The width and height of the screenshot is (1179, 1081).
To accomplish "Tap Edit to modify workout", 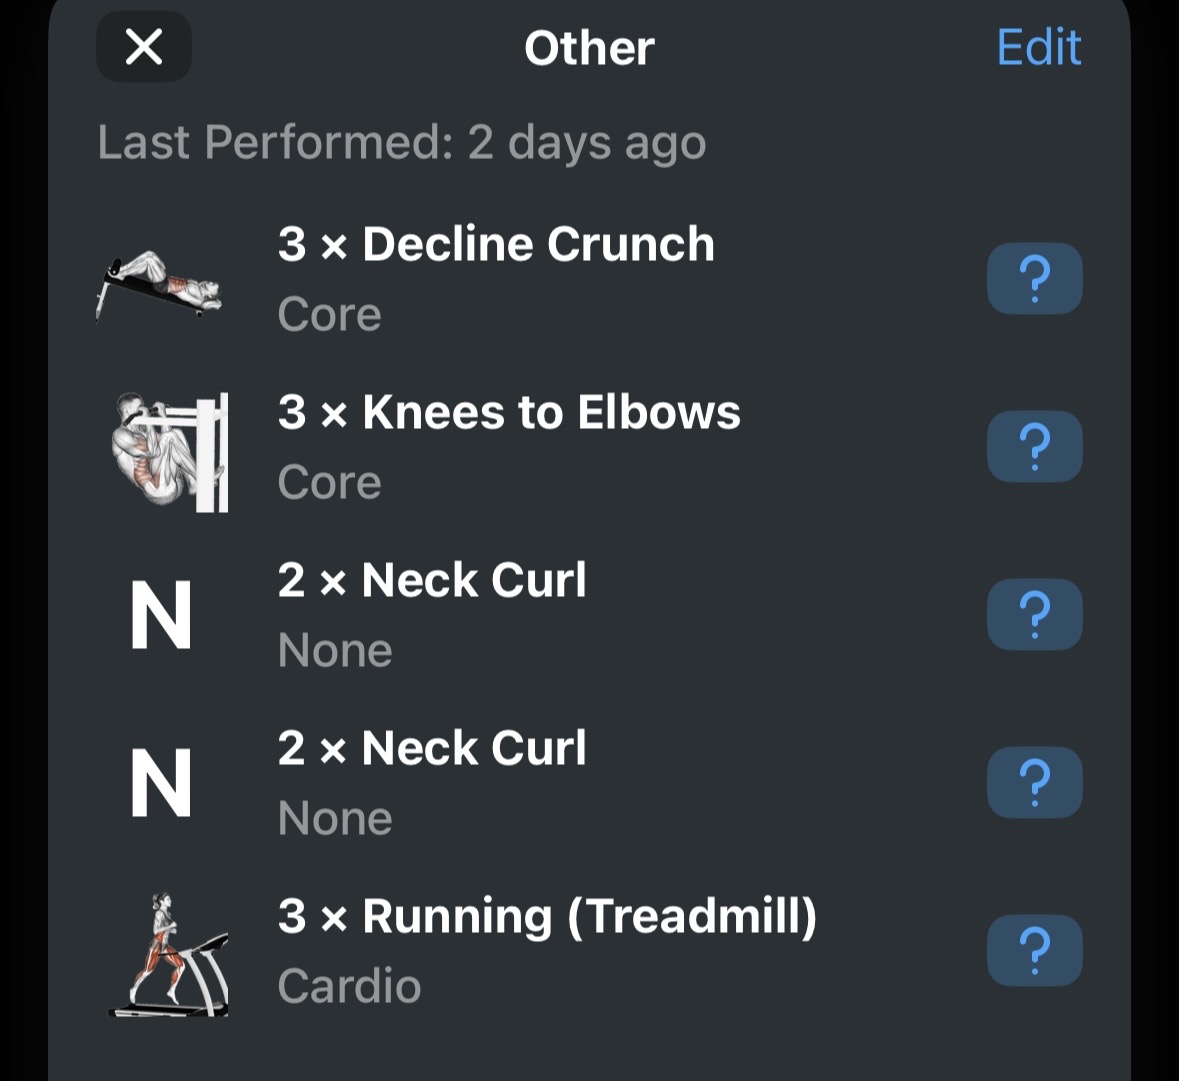I will click(1038, 47).
